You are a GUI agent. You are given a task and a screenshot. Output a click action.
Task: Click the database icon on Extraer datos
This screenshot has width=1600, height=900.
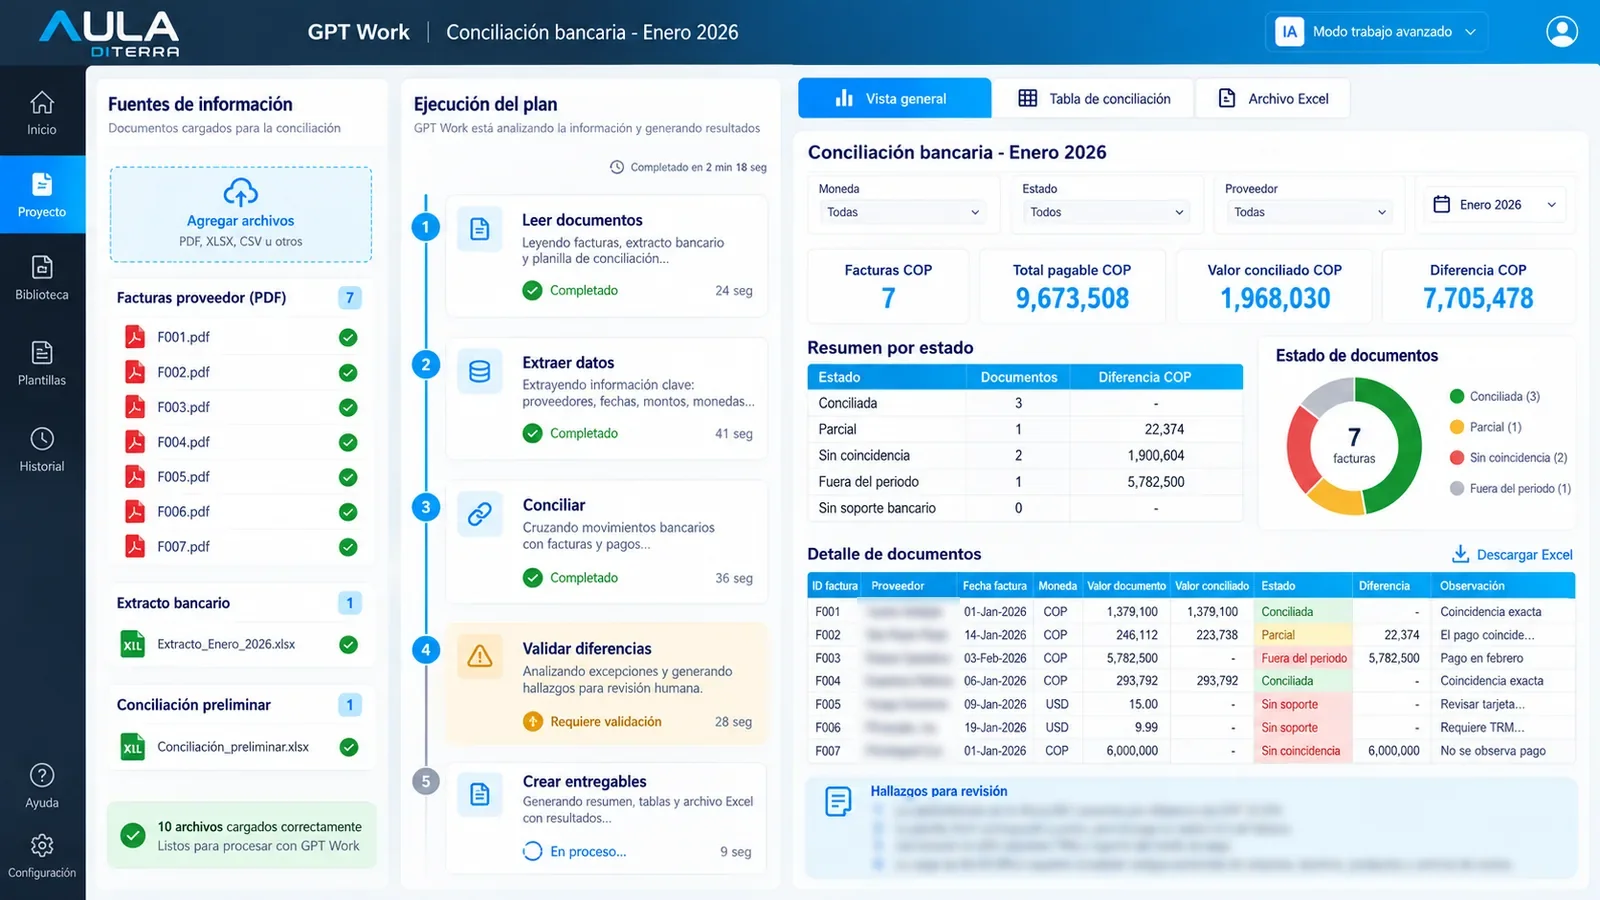(x=480, y=371)
